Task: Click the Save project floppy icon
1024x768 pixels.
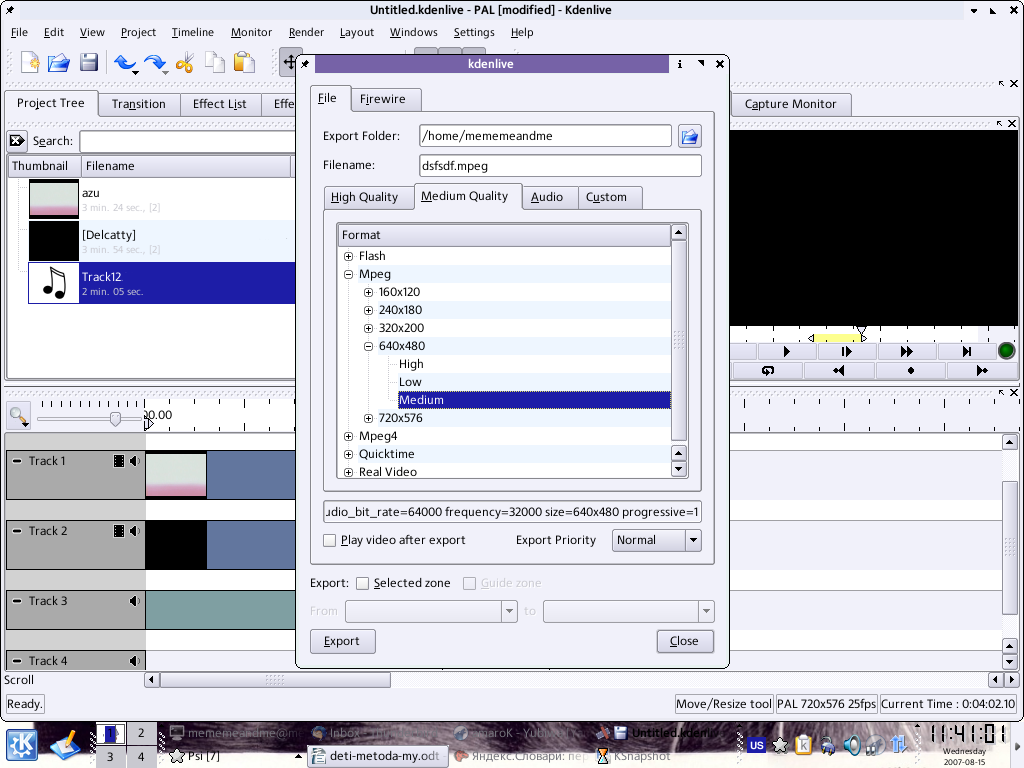Action: 89,63
